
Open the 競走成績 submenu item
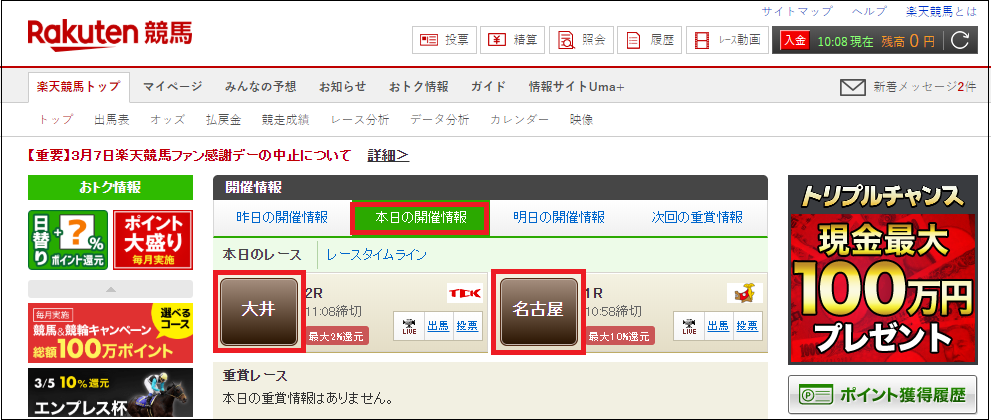(286, 119)
